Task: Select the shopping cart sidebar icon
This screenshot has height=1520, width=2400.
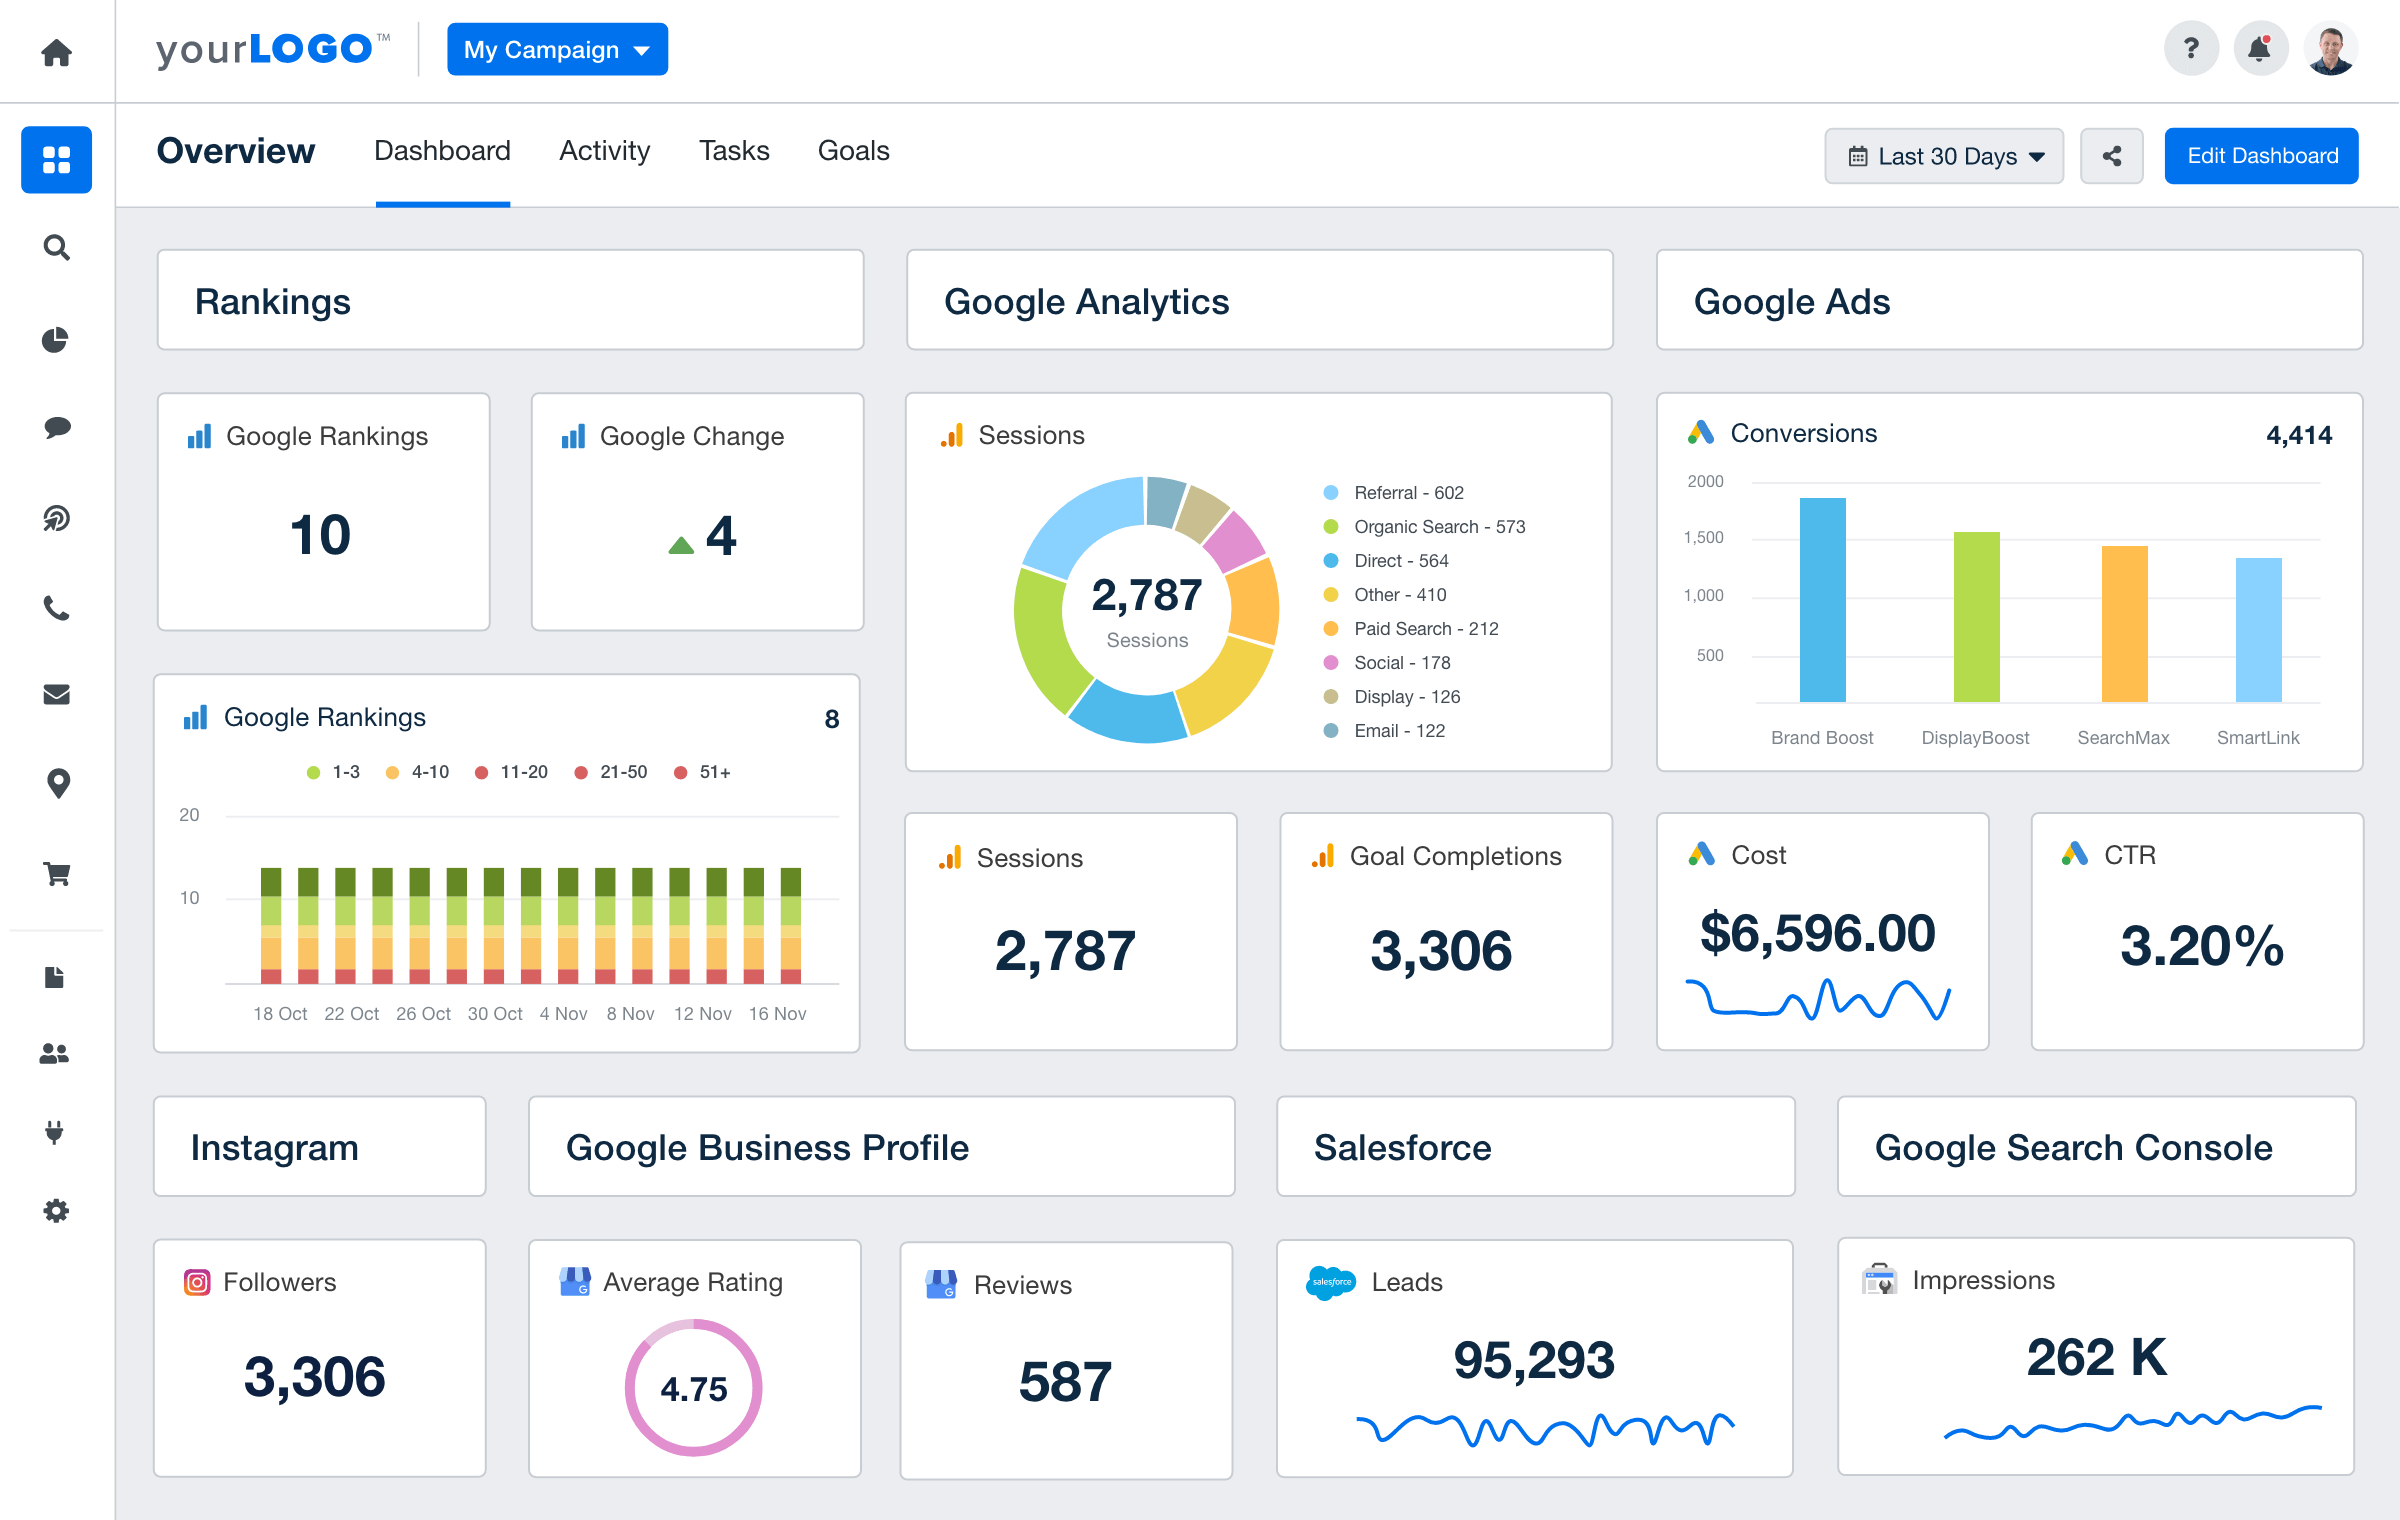Action: (56, 871)
